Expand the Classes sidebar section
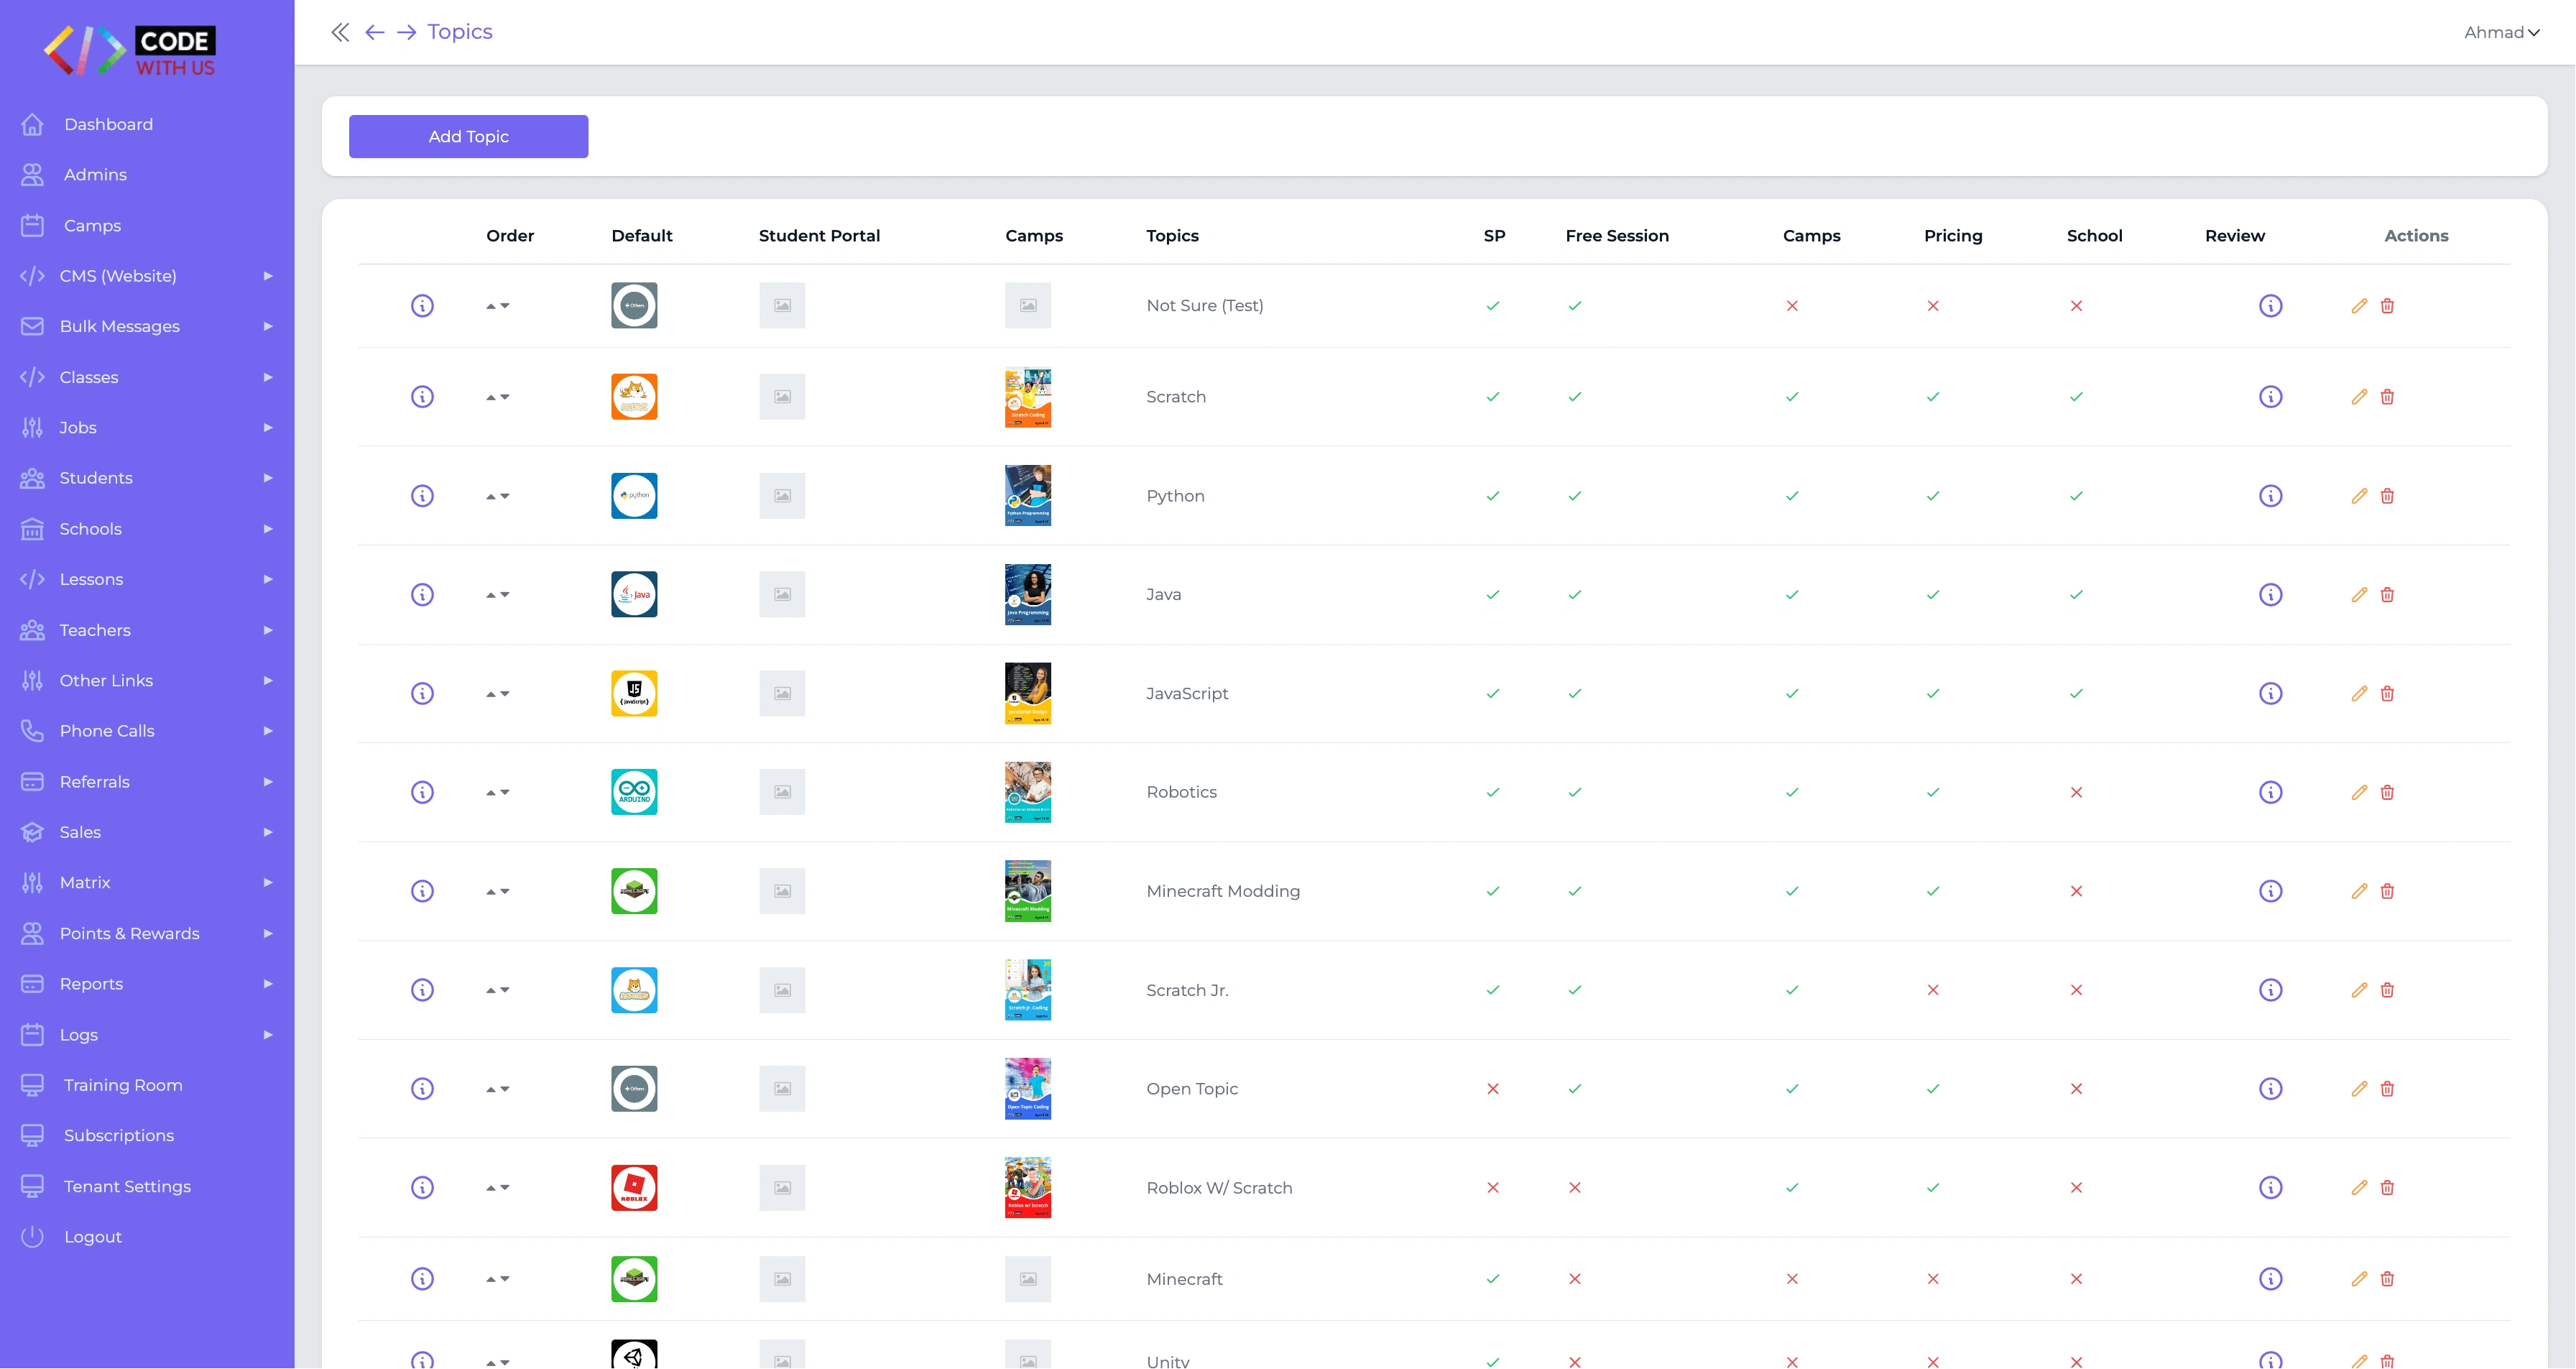The width and height of the screenshot is (2576, 1369). tap(147, 377)
